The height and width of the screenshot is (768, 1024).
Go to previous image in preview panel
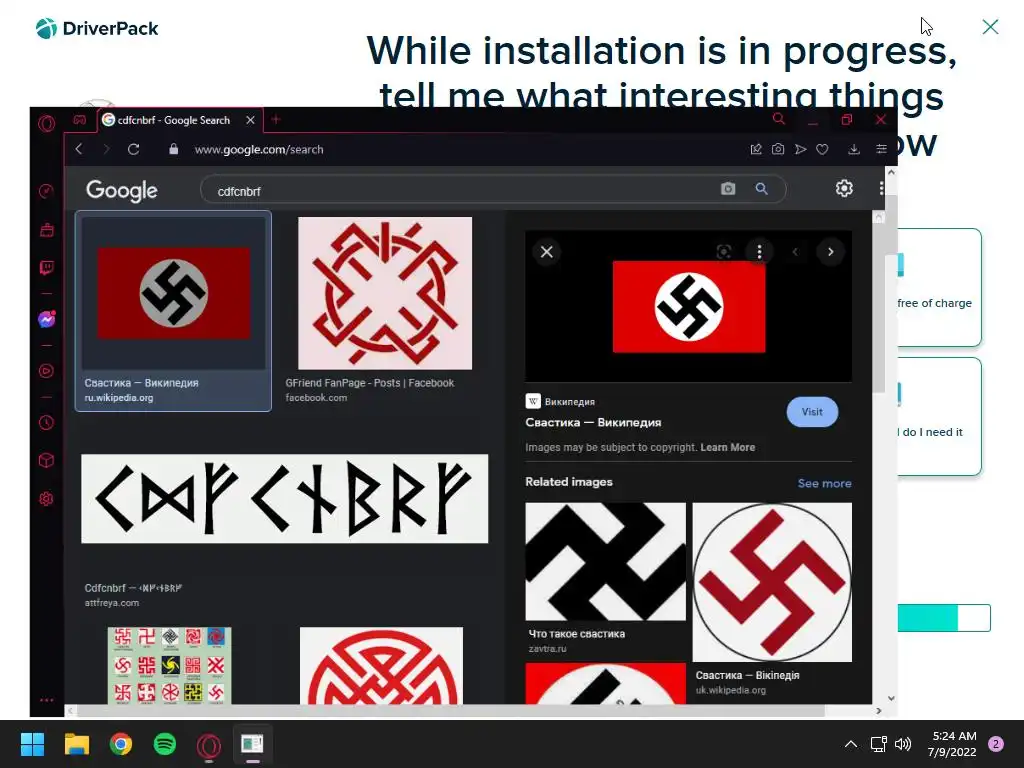pos(795,252)
